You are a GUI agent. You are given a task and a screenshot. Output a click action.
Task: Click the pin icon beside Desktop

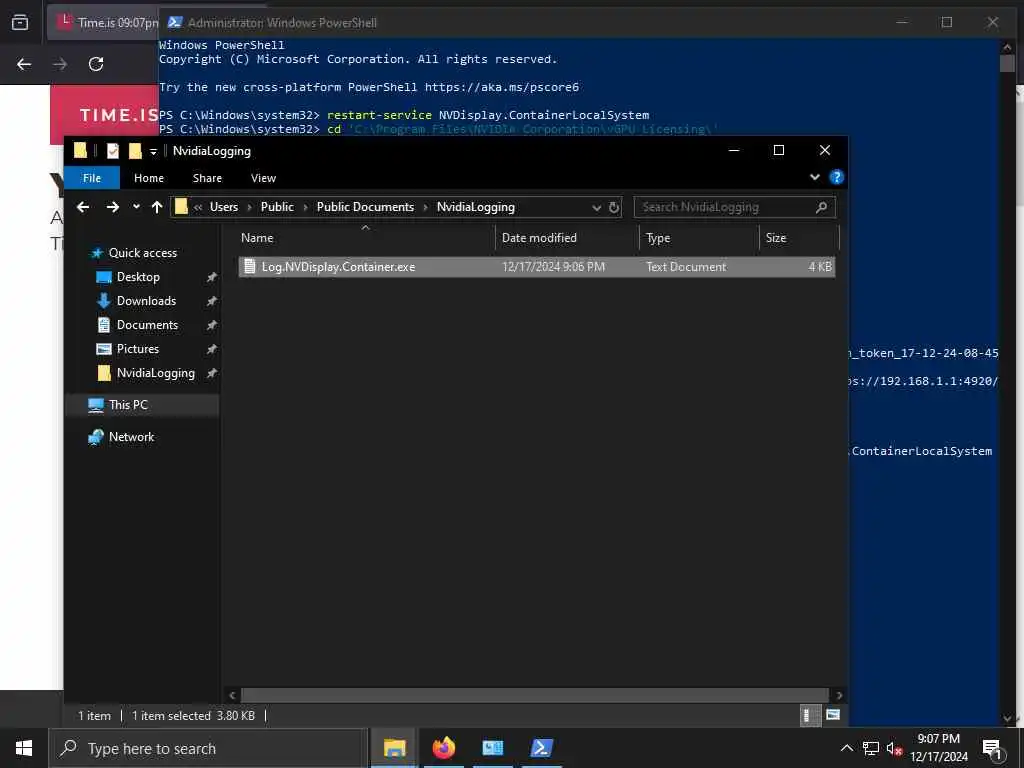pyautogui.click(x=211, y=278)
